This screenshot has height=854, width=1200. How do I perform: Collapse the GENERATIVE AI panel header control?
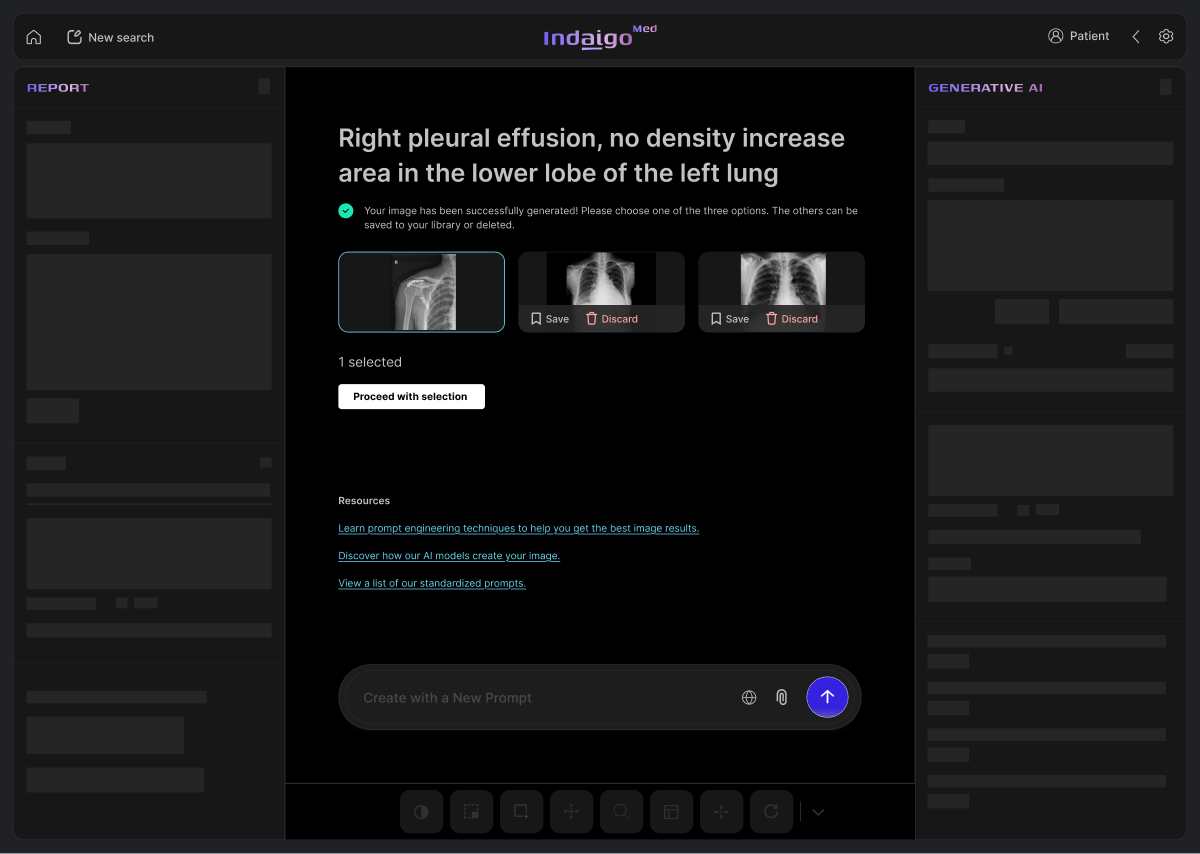pyautogui.click(x=1166, y=87)
